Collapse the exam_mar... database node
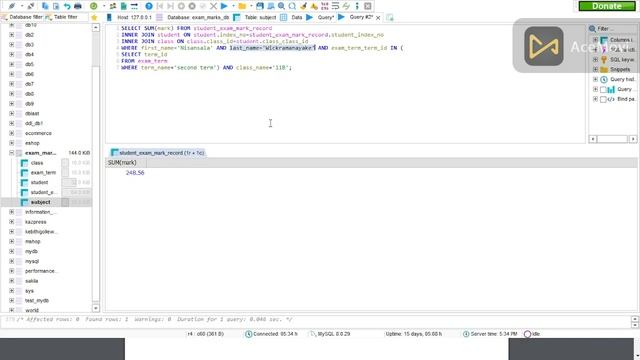 click(11, 153)
